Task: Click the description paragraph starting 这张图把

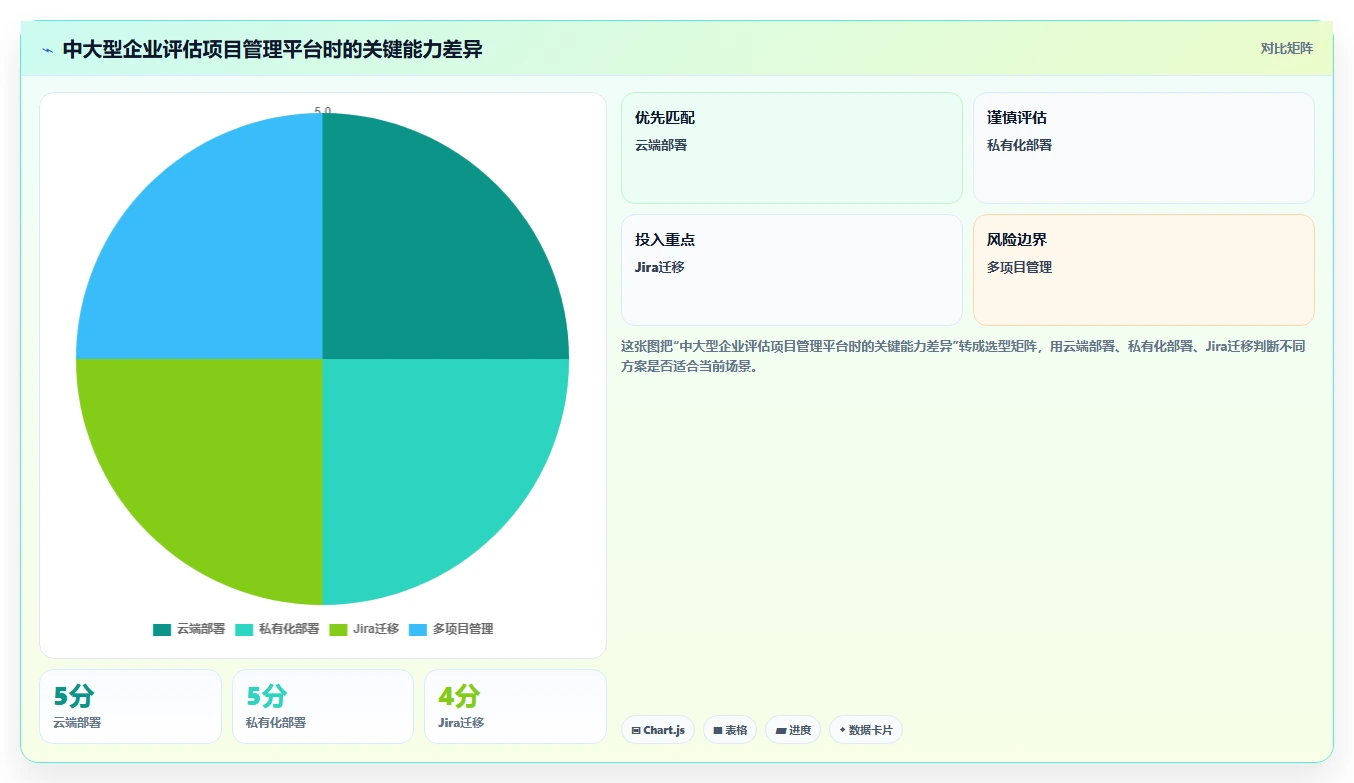Action: click(963, 356)
